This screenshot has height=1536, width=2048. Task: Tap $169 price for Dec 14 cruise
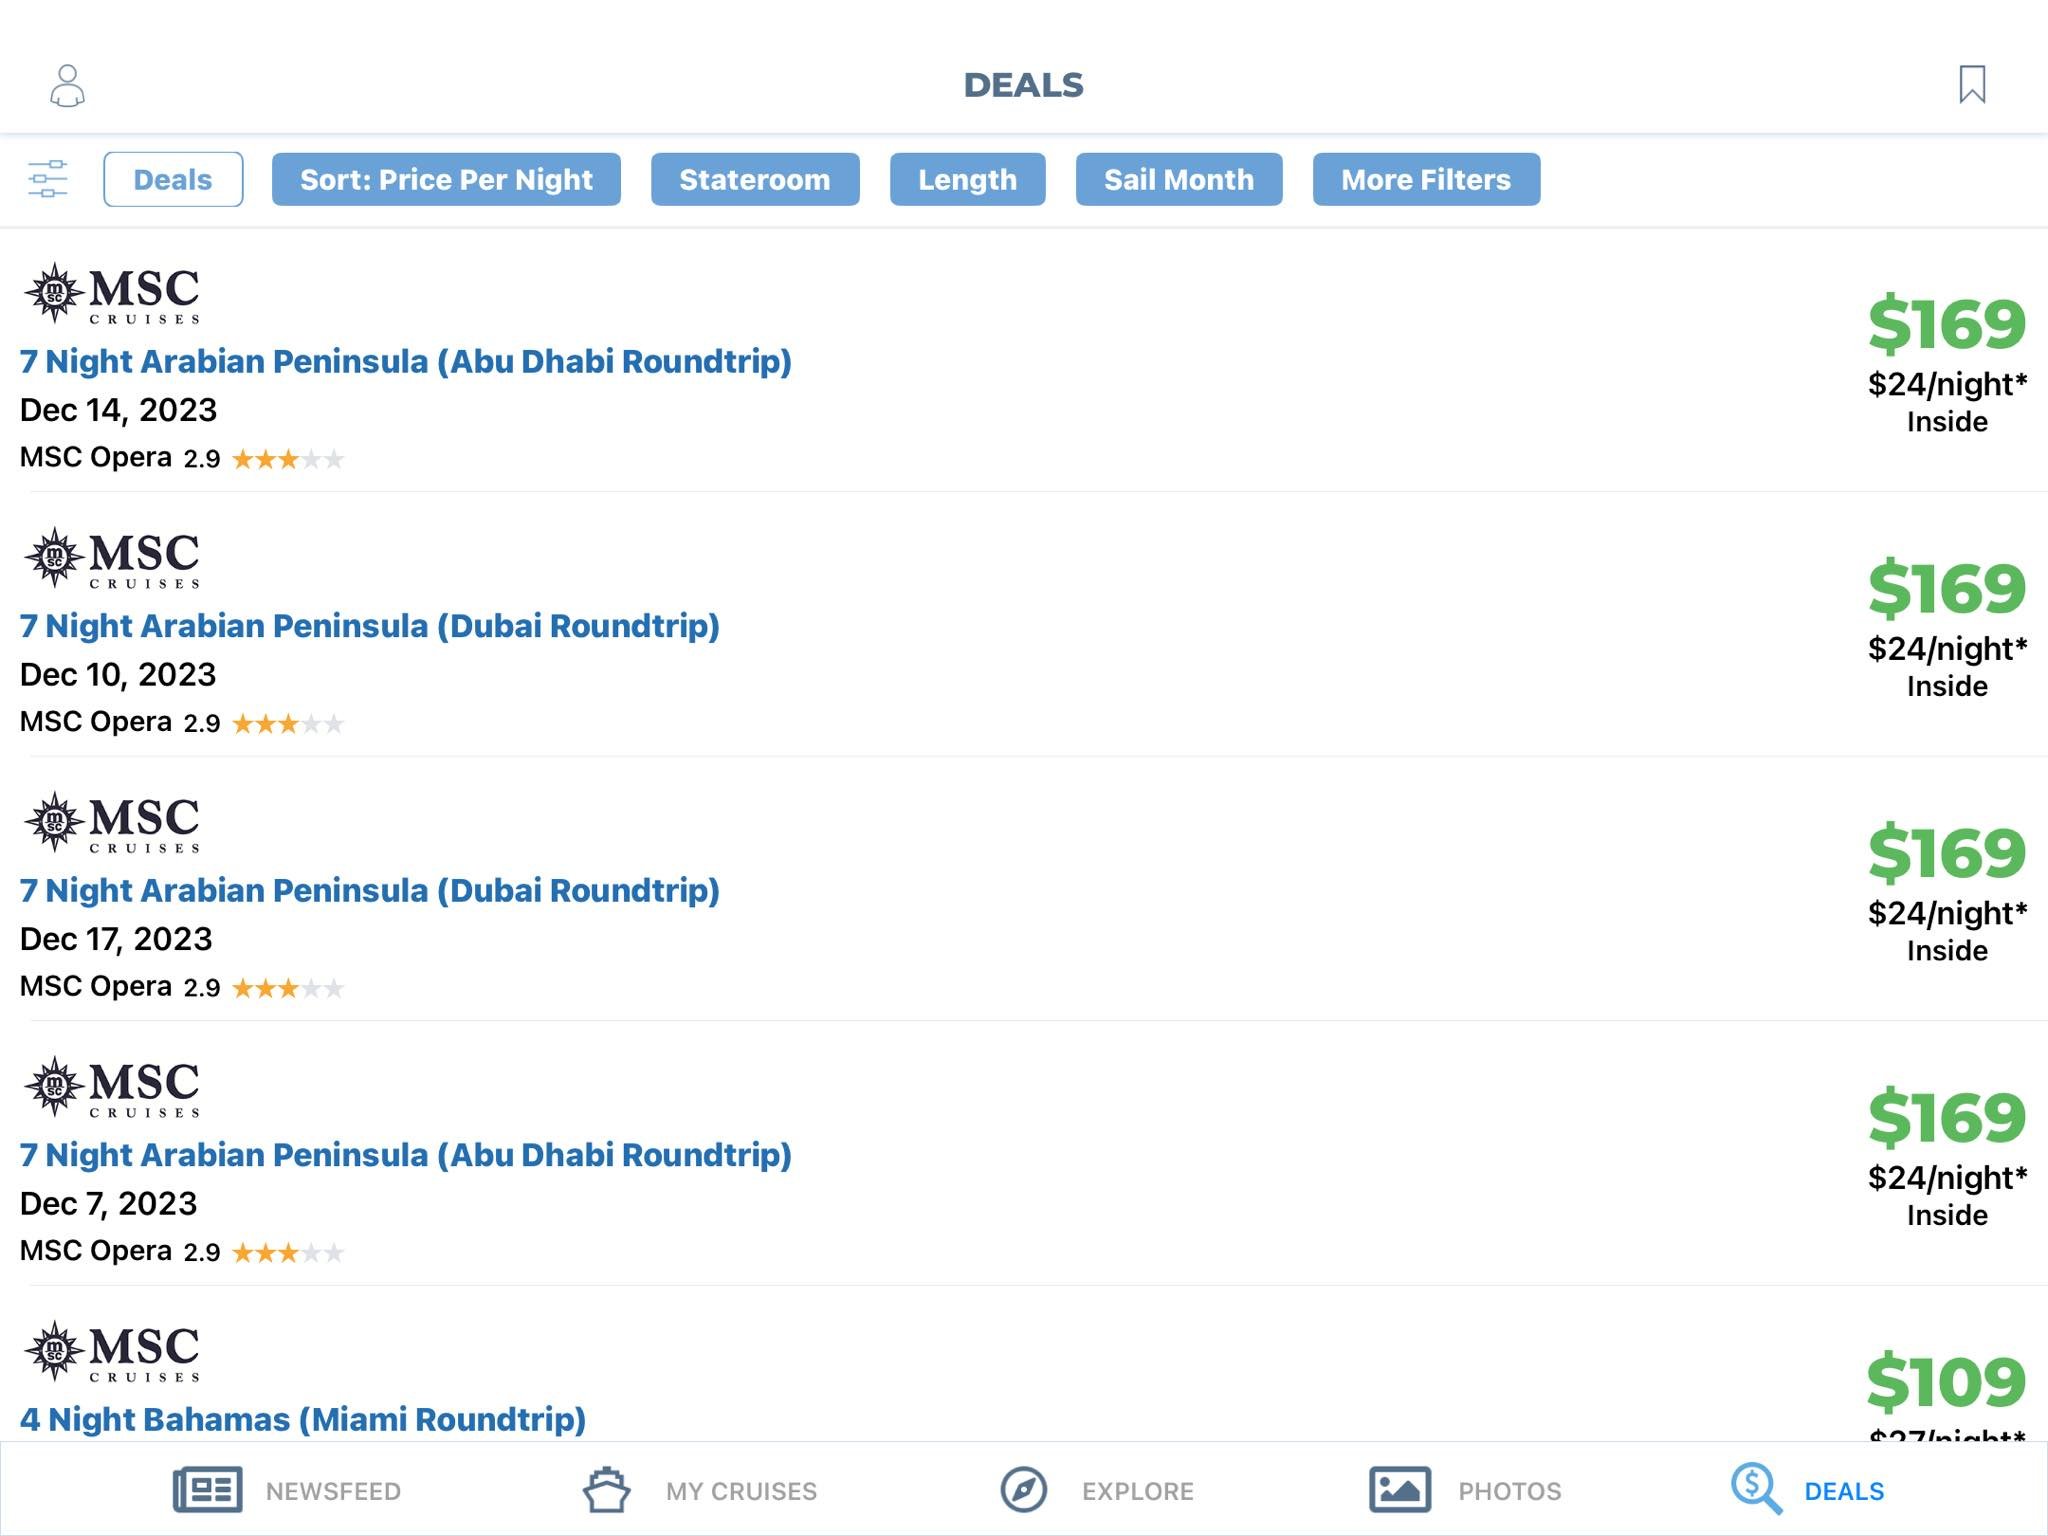click(x=1947, y=324)
